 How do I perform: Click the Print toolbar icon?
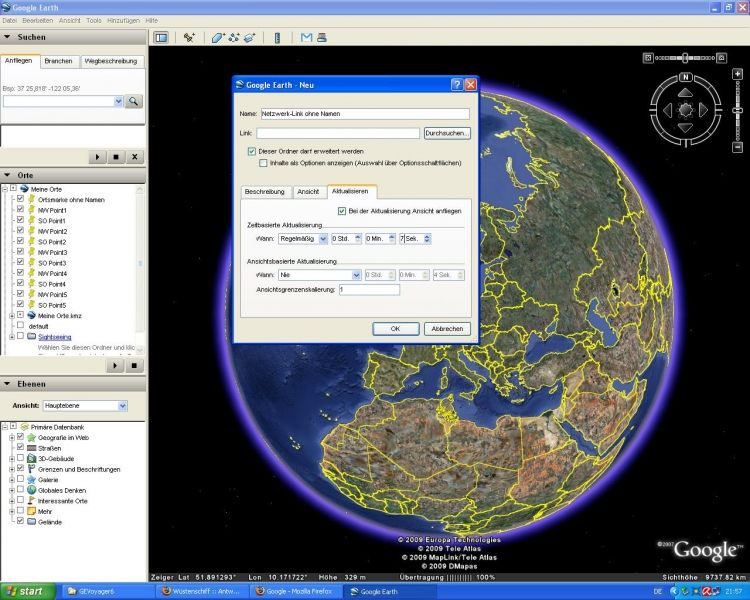click(322, 37)
